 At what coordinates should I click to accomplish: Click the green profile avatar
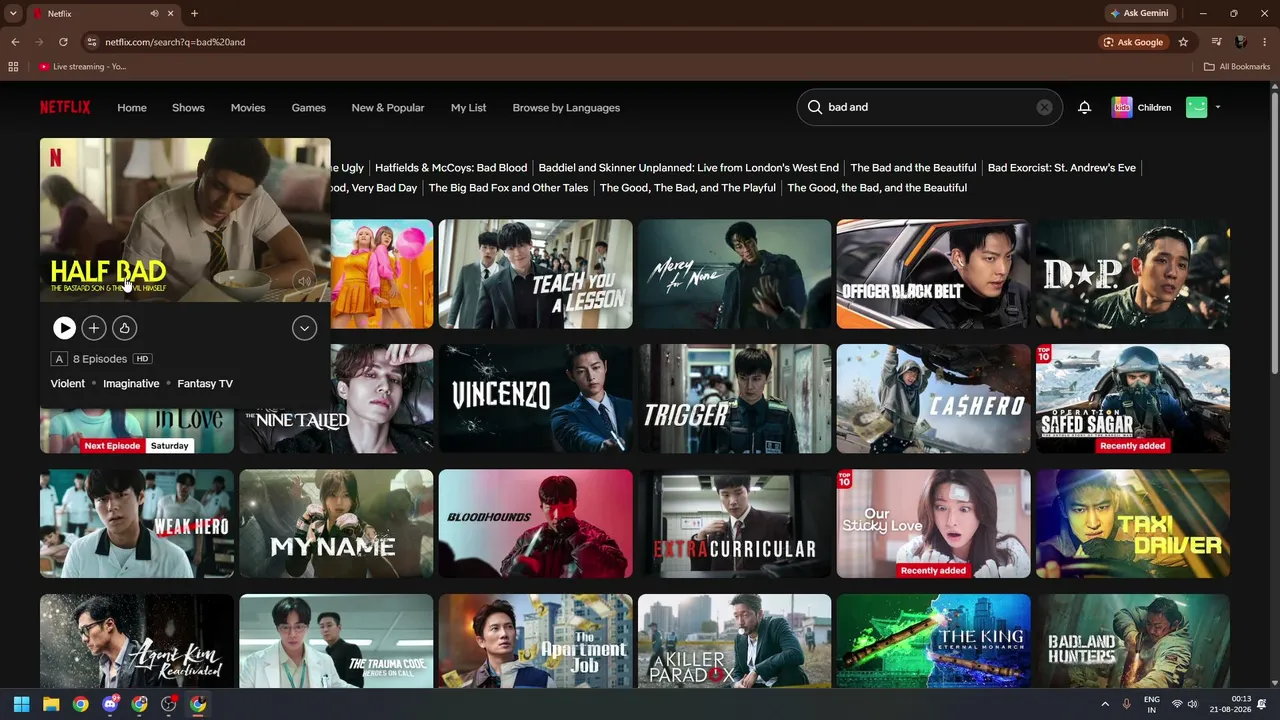tap(1197, 107)
